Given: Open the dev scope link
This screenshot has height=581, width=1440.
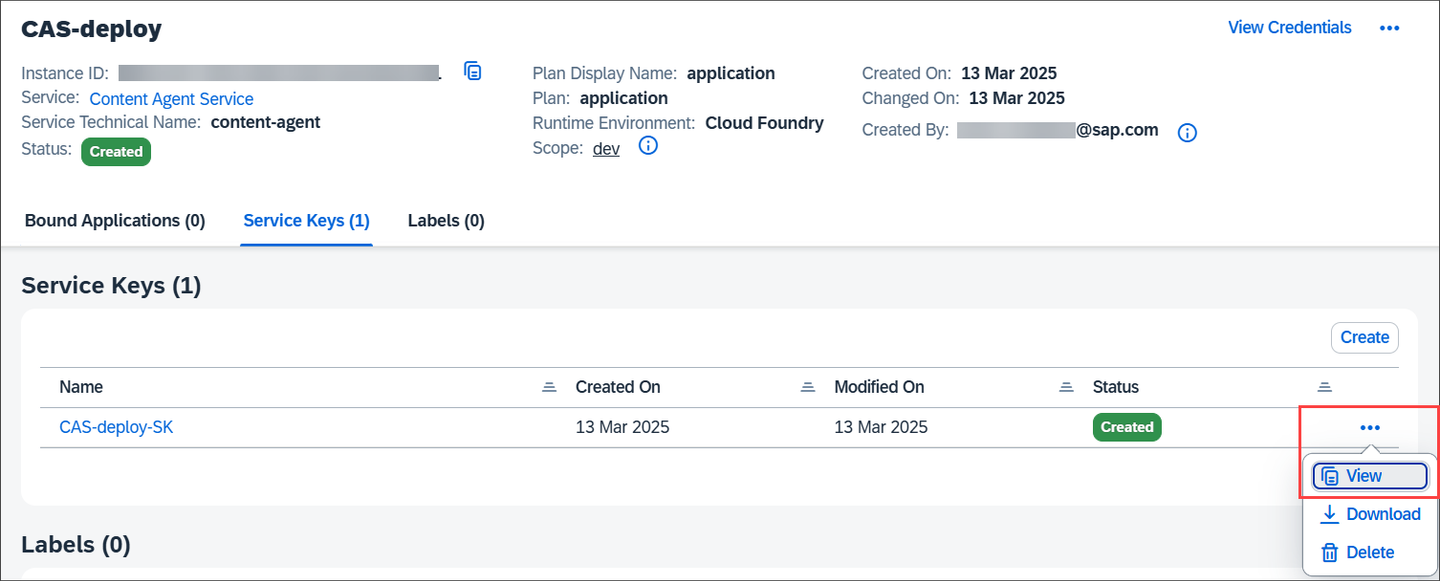Looking at the screenshot, I should click(x=606, y=148).
